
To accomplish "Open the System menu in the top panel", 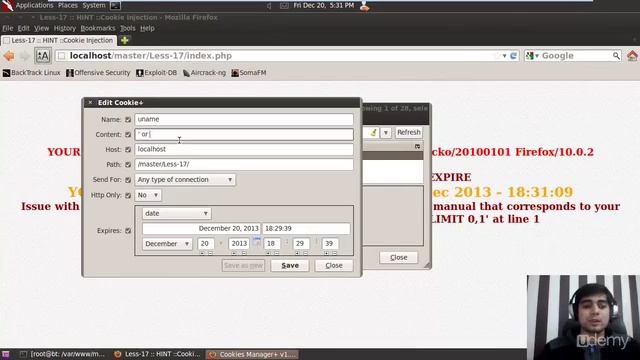I will (x=94, y=6).
